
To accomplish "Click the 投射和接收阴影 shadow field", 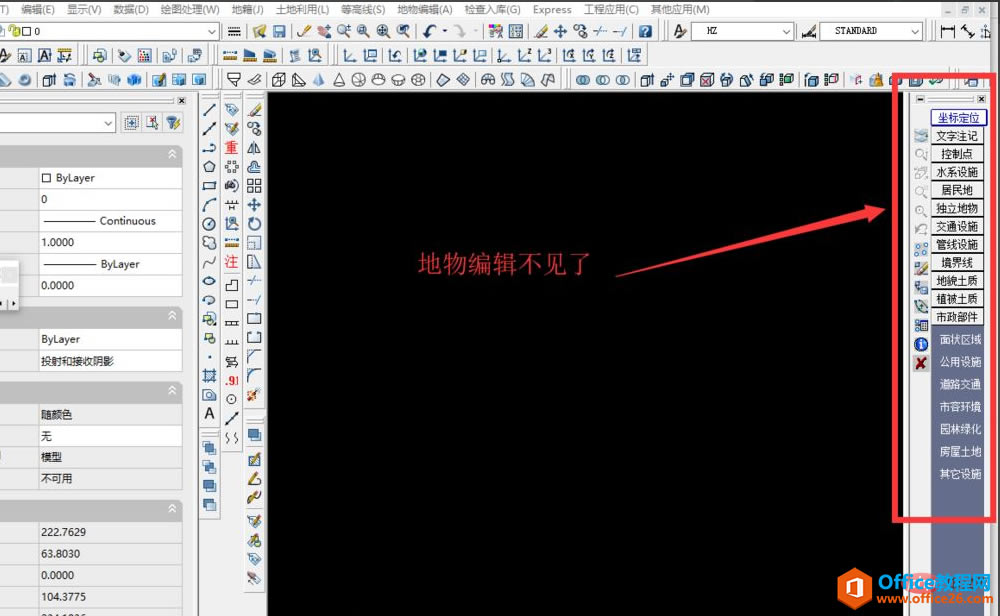I will pos(110,361).
